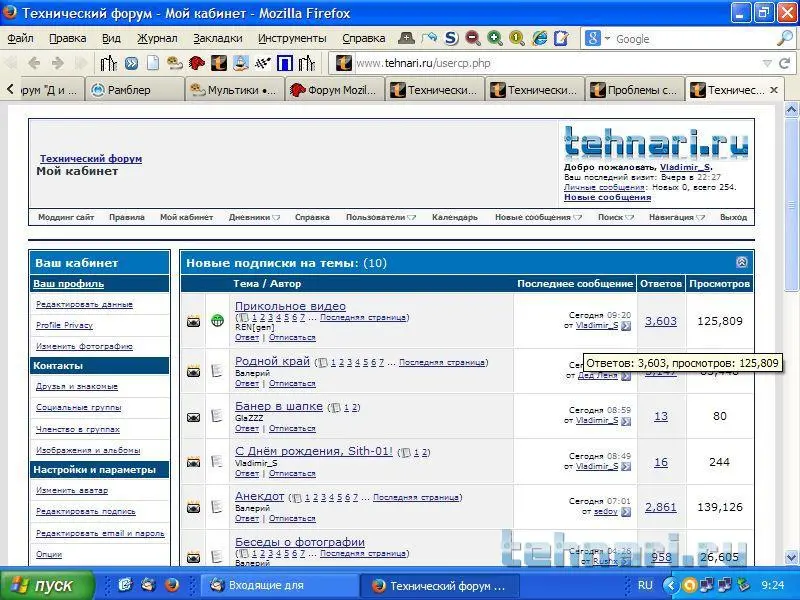Click the blank page bookmark icon

[x=153, y=63]
